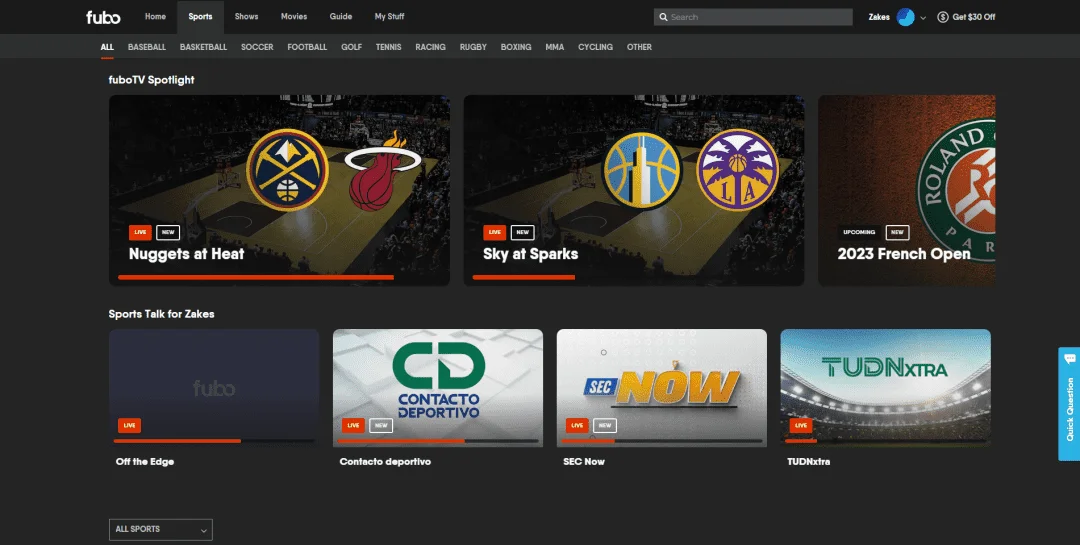The image size is (1080, 545).
Task: Filter by GOLF
Action: pos(351,47)
